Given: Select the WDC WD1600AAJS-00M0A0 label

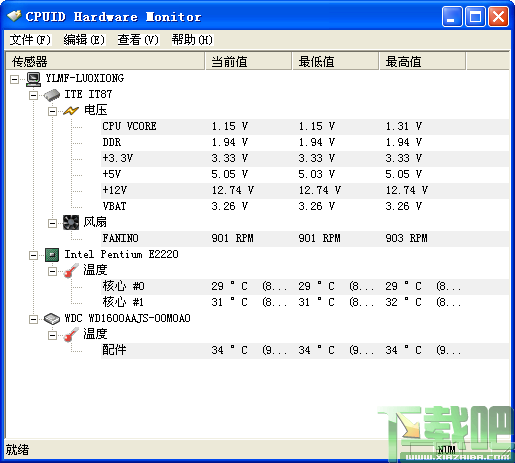Looking at the screenshot, I should coord(127,319).
